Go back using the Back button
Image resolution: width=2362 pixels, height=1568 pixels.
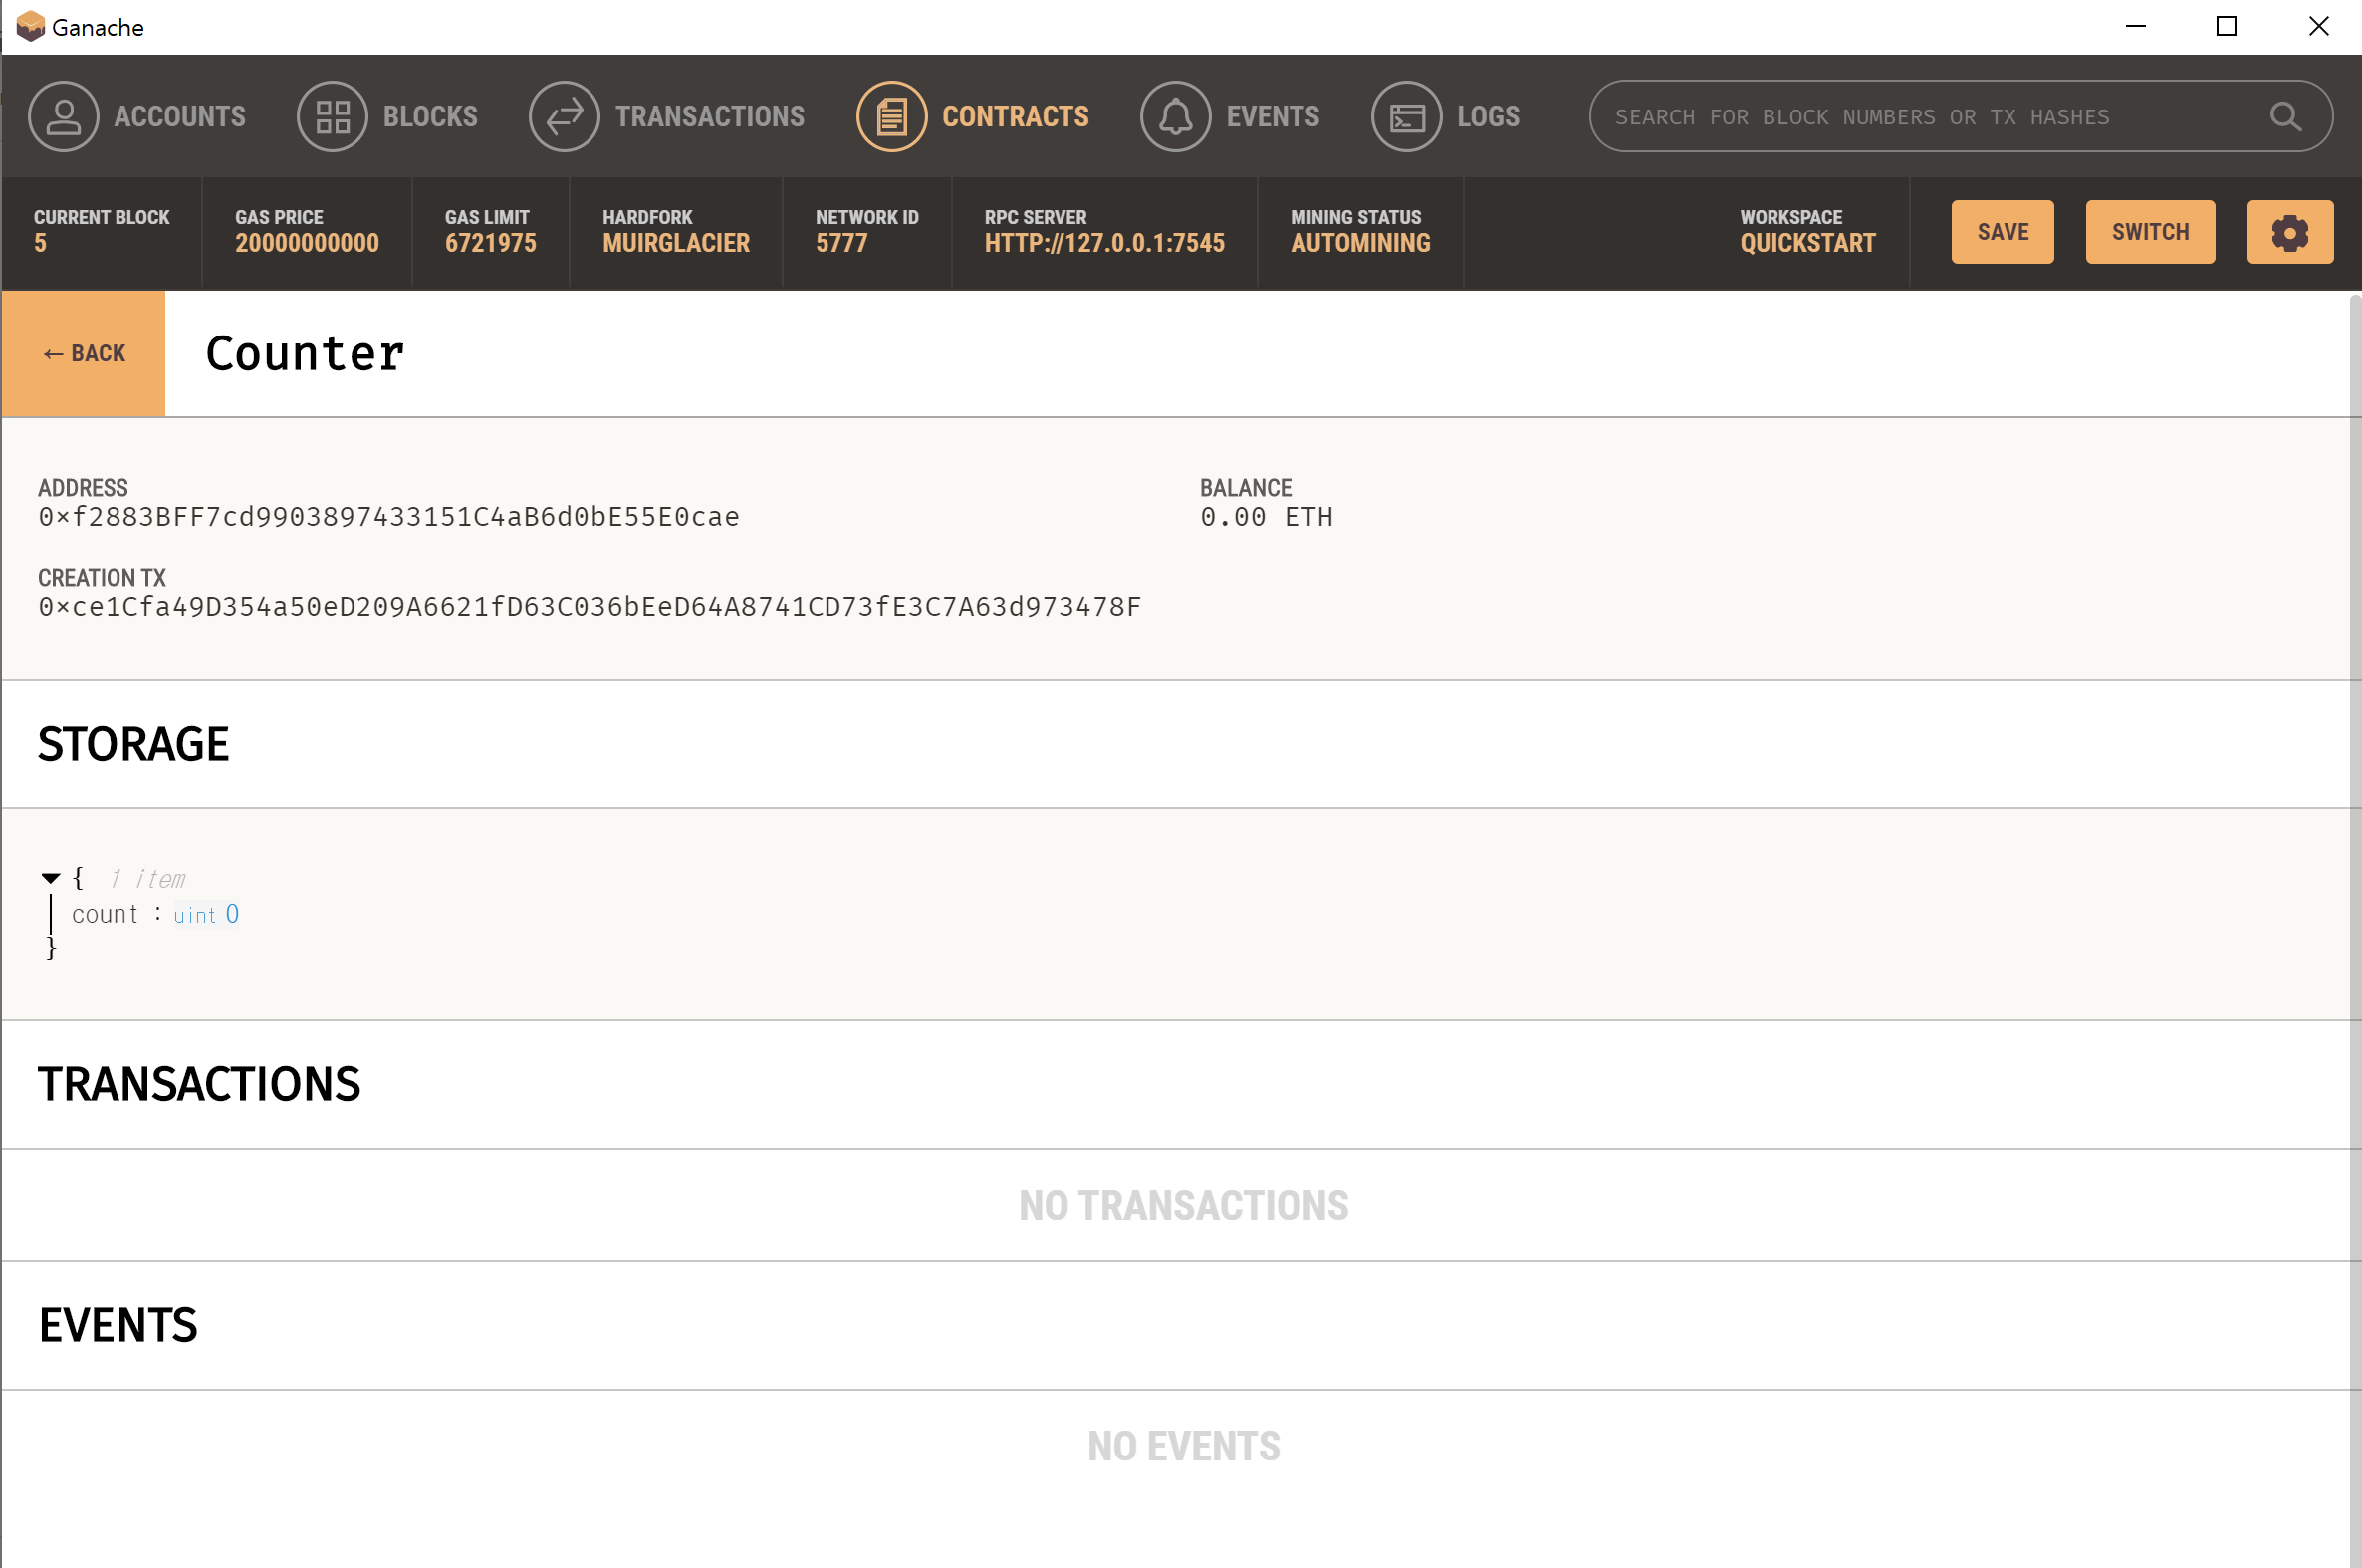84,353
